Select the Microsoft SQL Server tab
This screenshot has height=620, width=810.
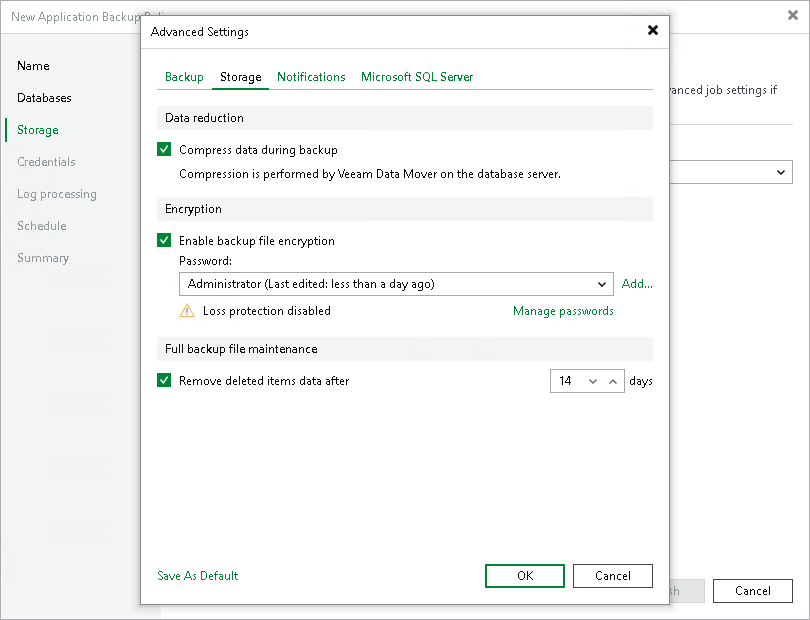416,76
